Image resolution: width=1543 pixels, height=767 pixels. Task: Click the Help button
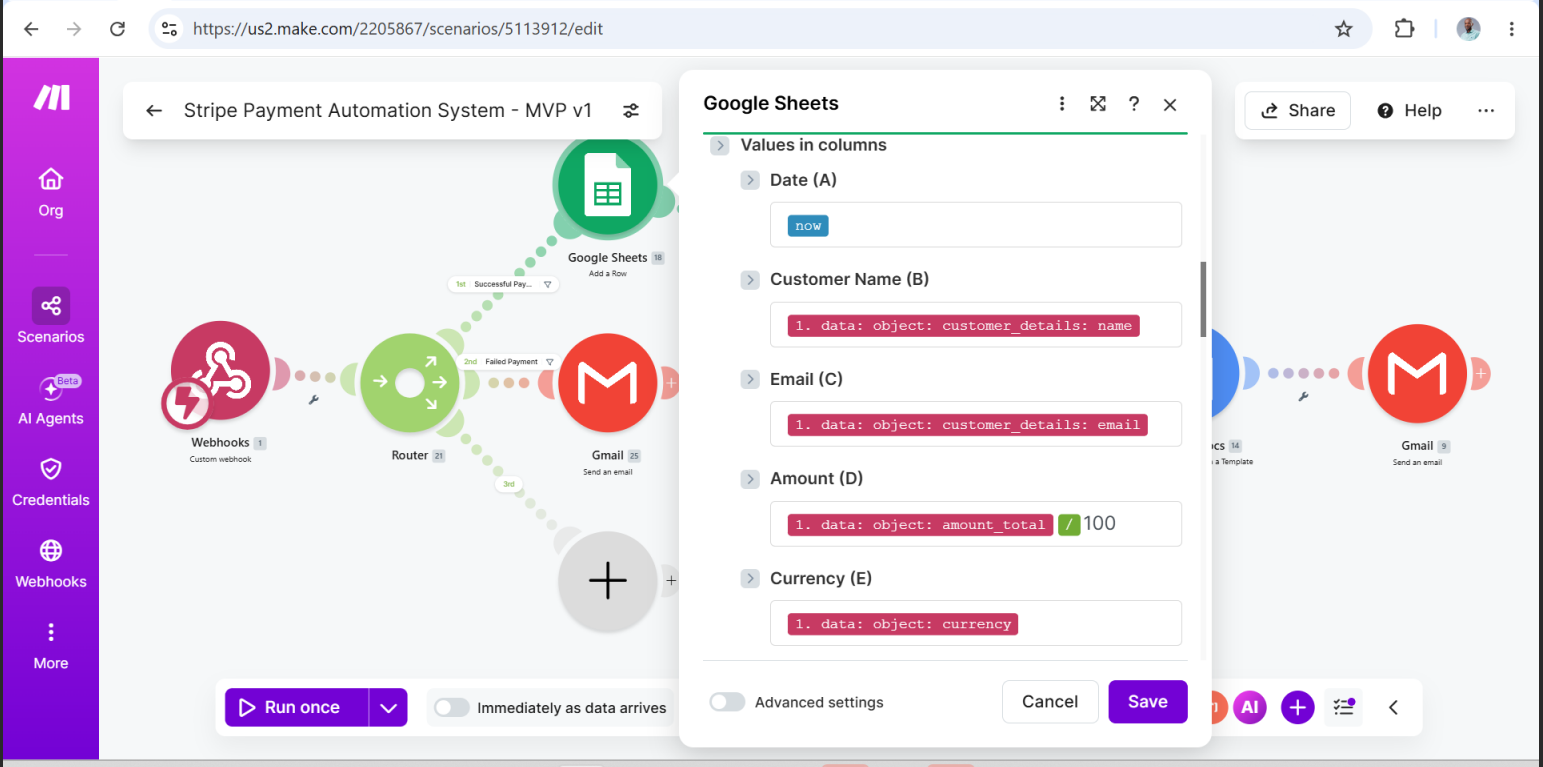[1409, 110]
